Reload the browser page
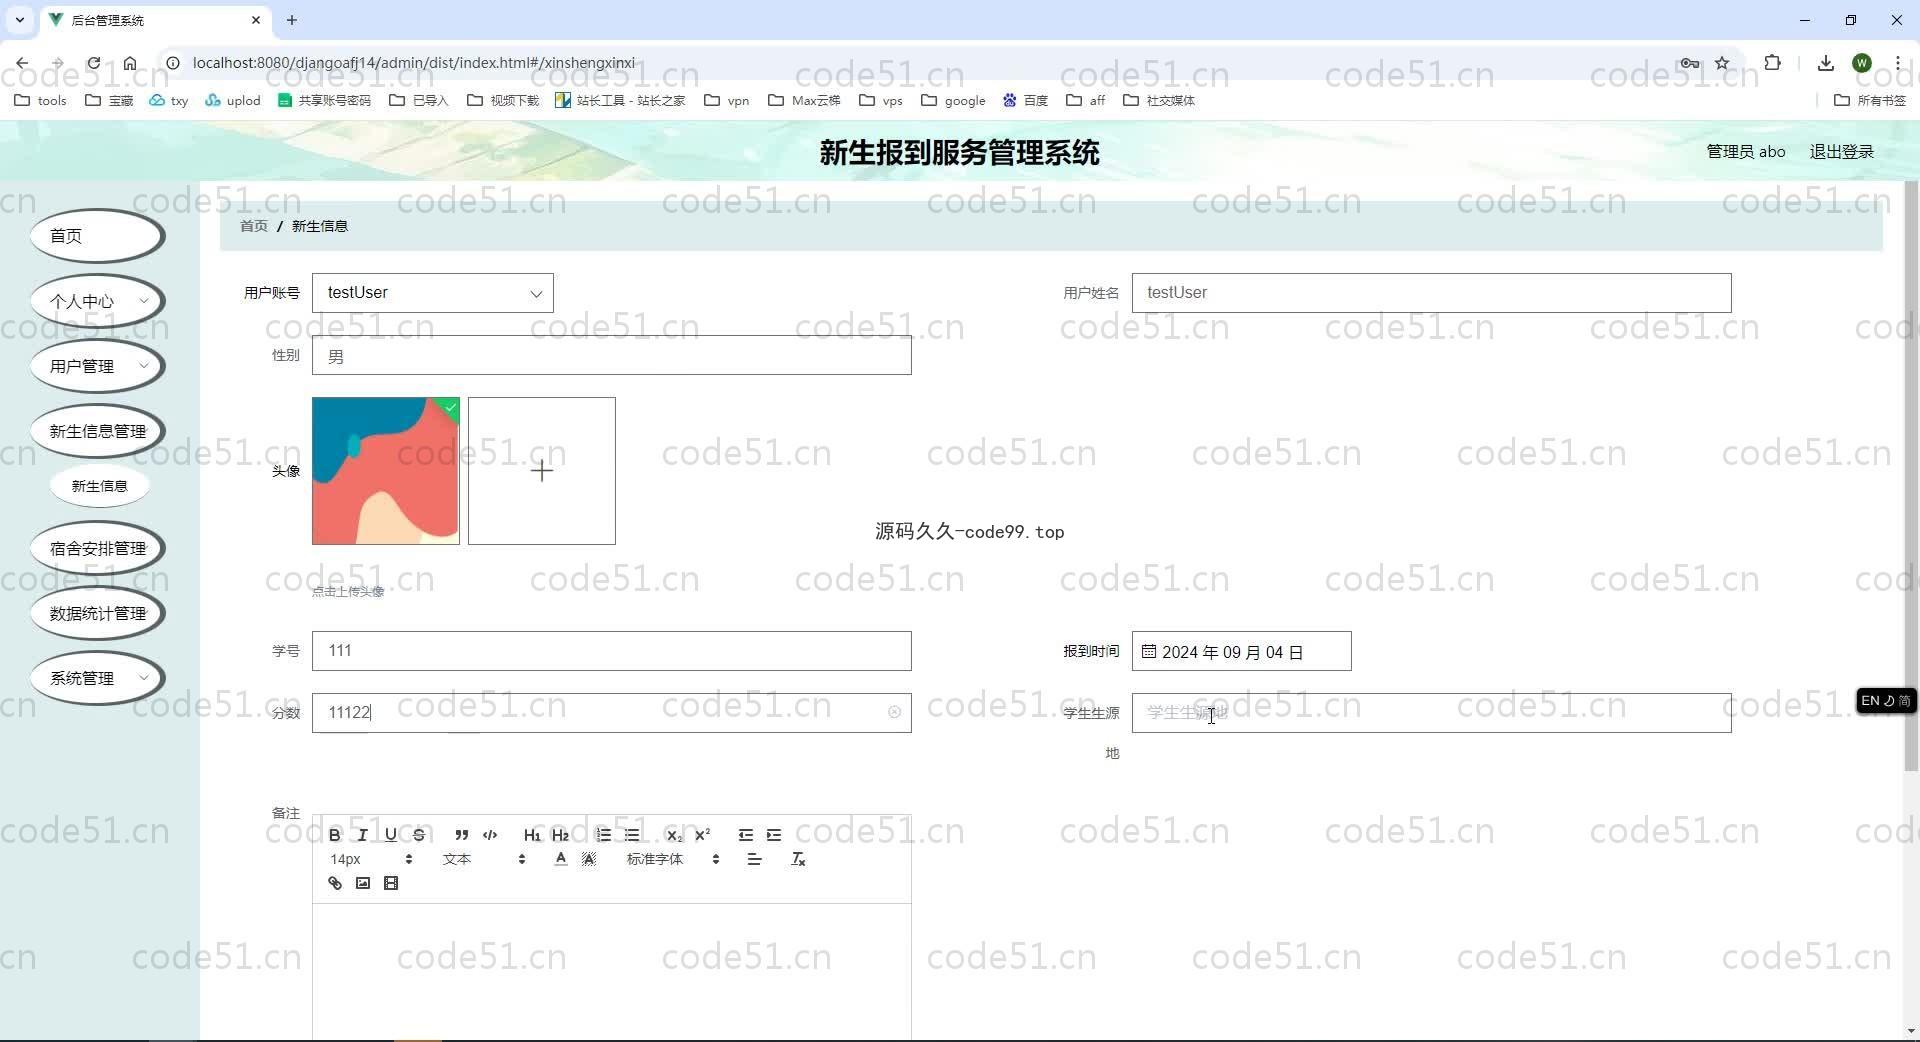Screen dimensions: 1920x1042 click(93, 63)
